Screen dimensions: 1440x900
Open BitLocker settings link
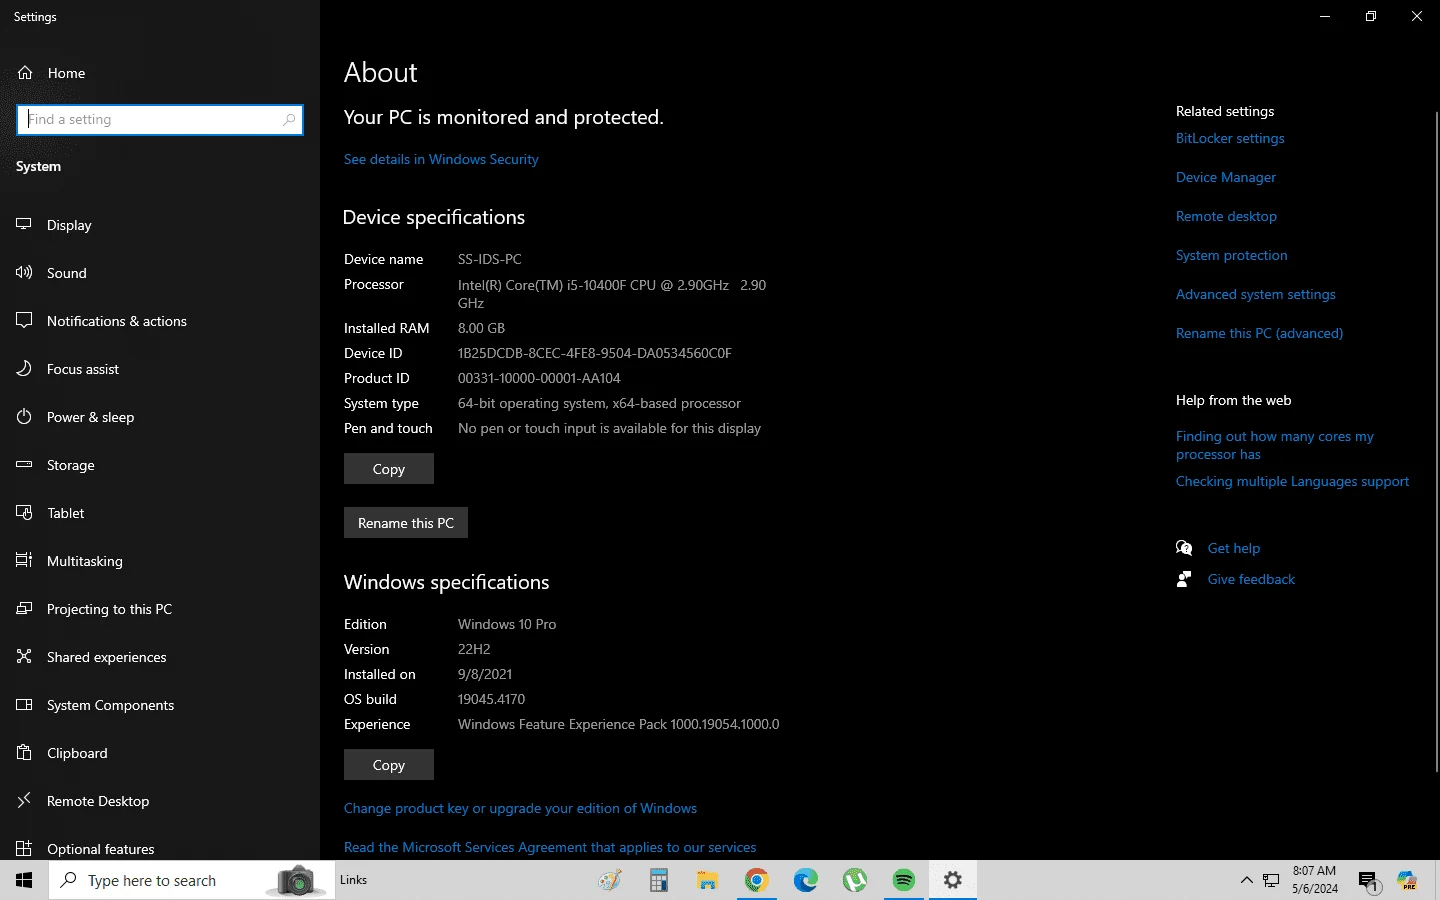(x=1230, y=138)
